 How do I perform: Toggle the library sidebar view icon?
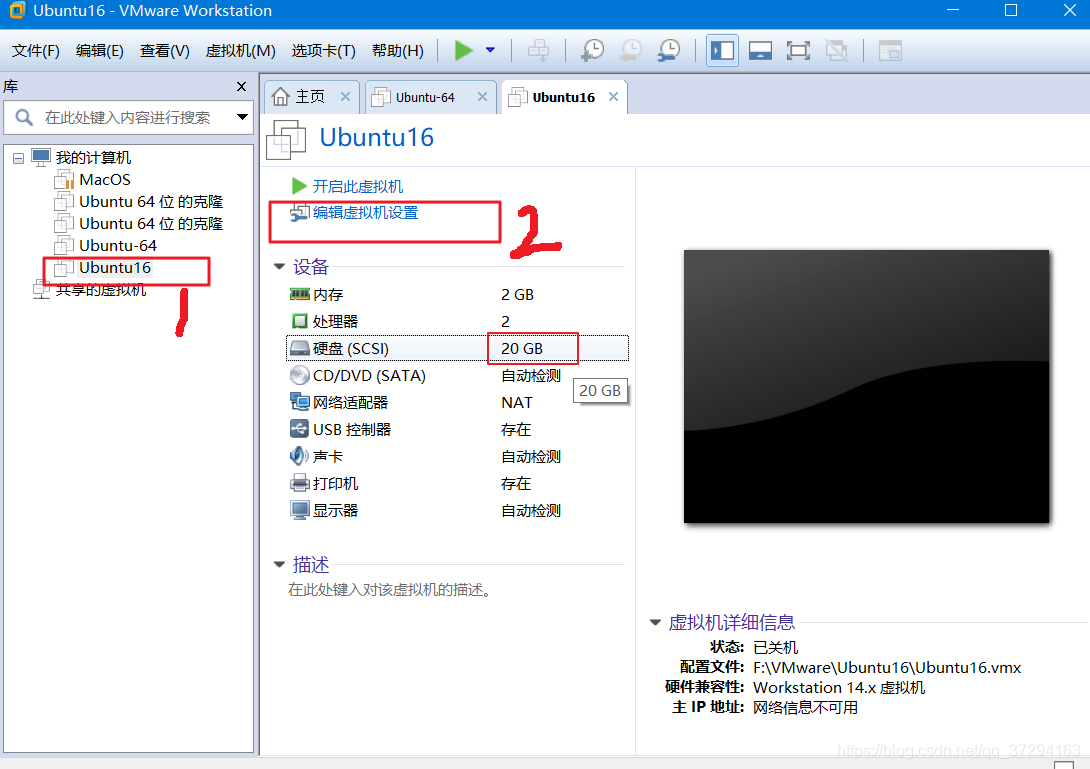722,51
